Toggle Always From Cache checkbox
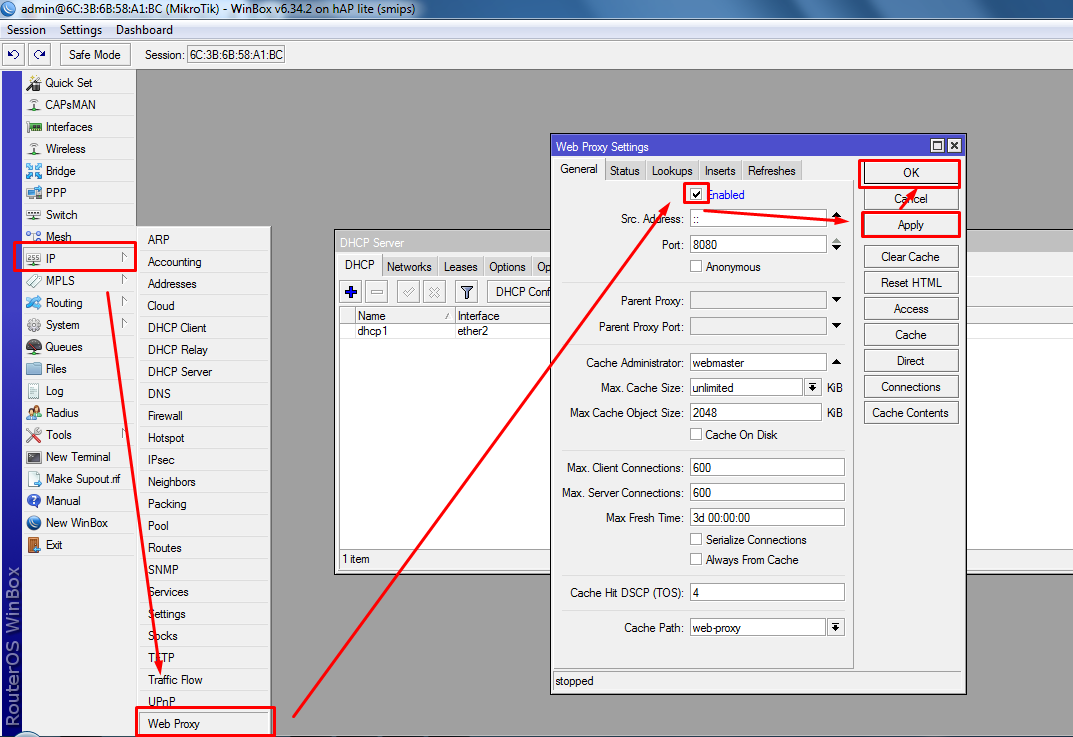The width and height of the screenshot is (1073, 737). point(696,559)
